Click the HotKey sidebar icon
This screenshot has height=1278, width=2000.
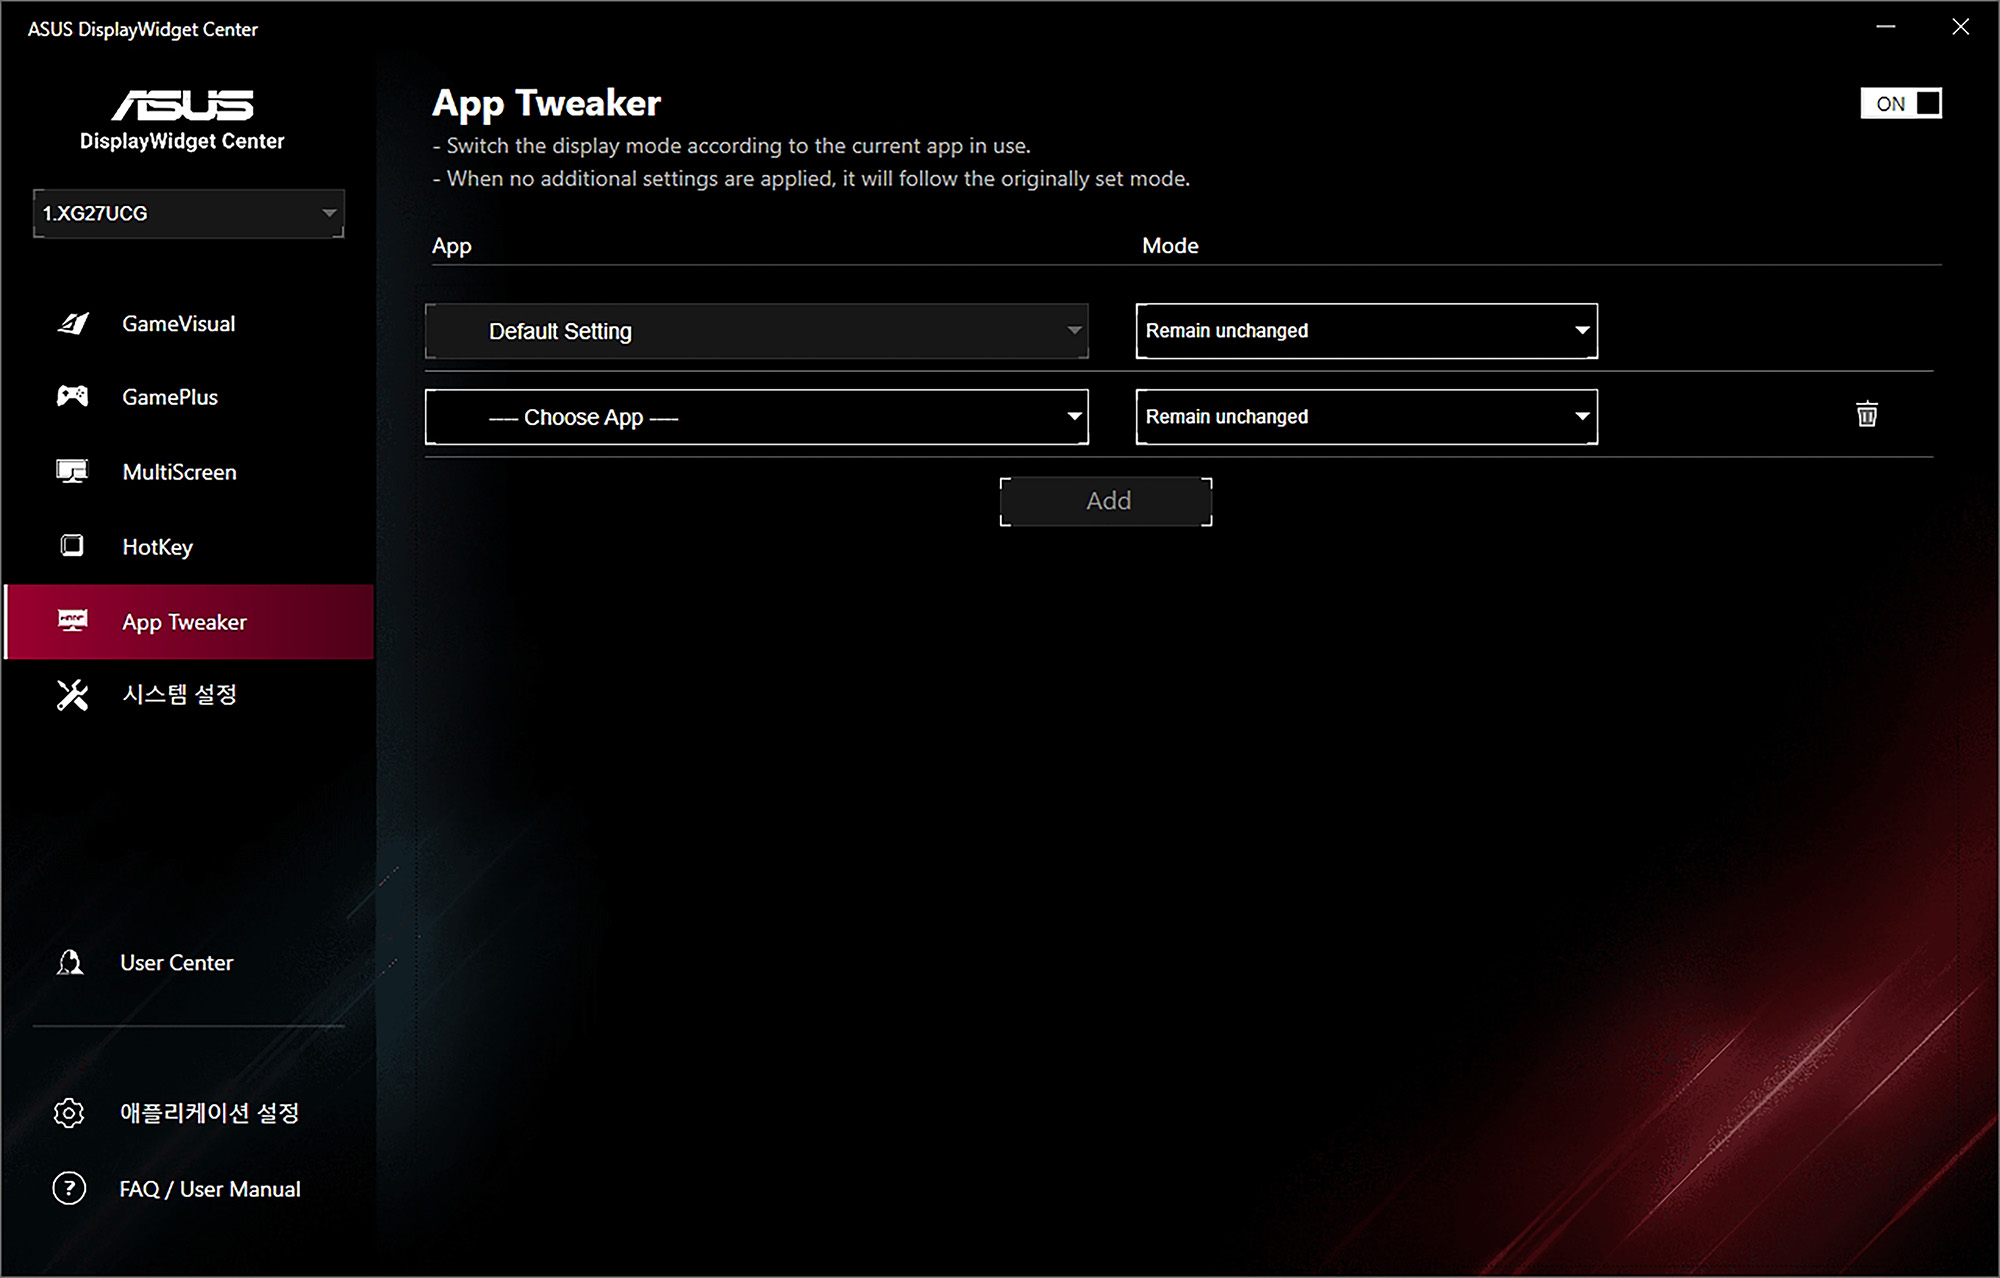tap(73, 546)
